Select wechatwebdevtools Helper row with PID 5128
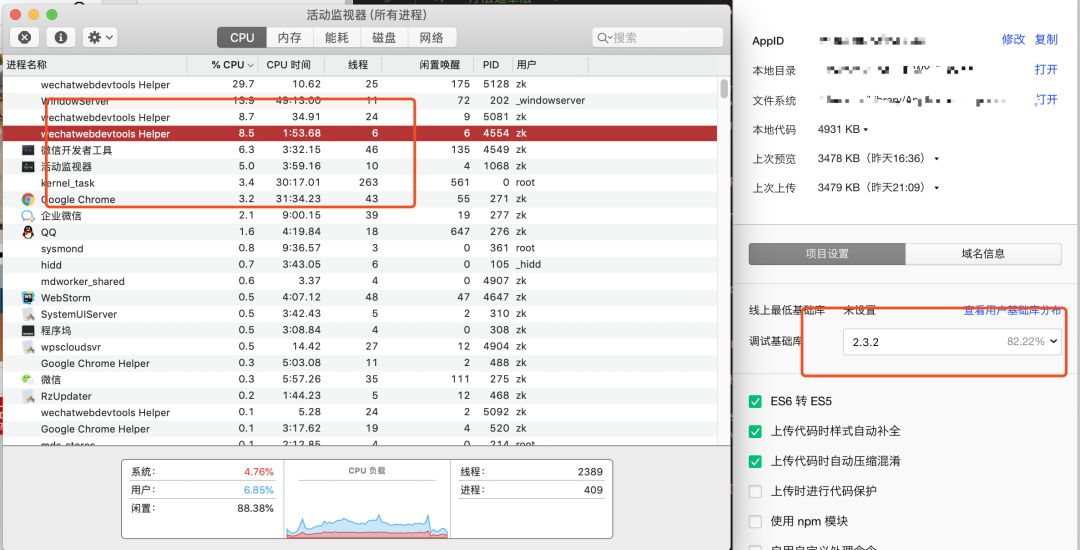 [360, 85]
